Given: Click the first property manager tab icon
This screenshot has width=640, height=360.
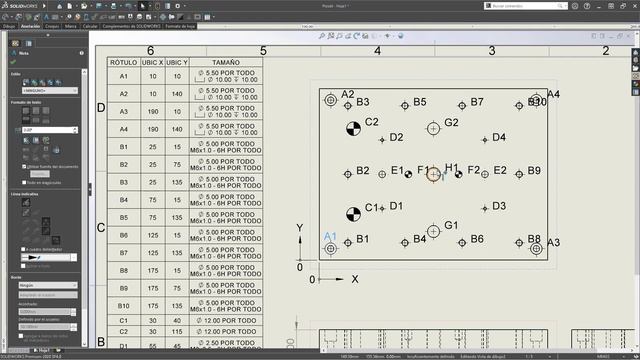Looking at the screenshot, I should tap(15, 43).
